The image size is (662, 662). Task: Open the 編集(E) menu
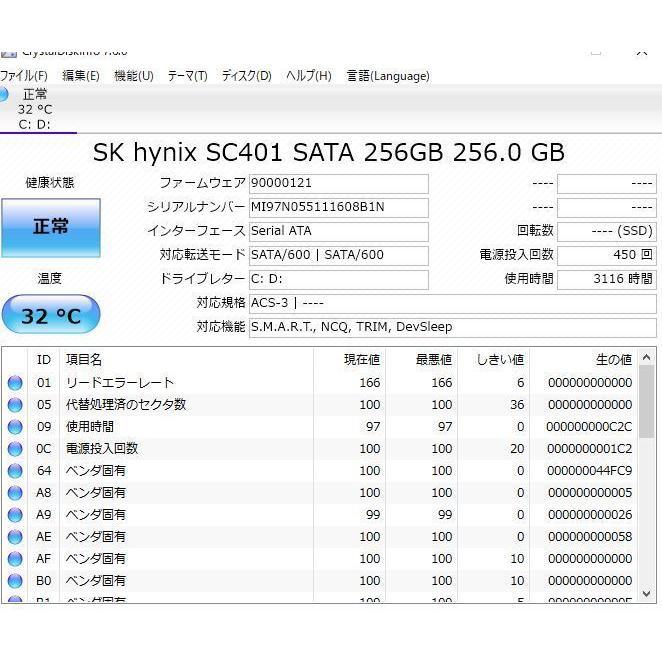pos(81,76)
